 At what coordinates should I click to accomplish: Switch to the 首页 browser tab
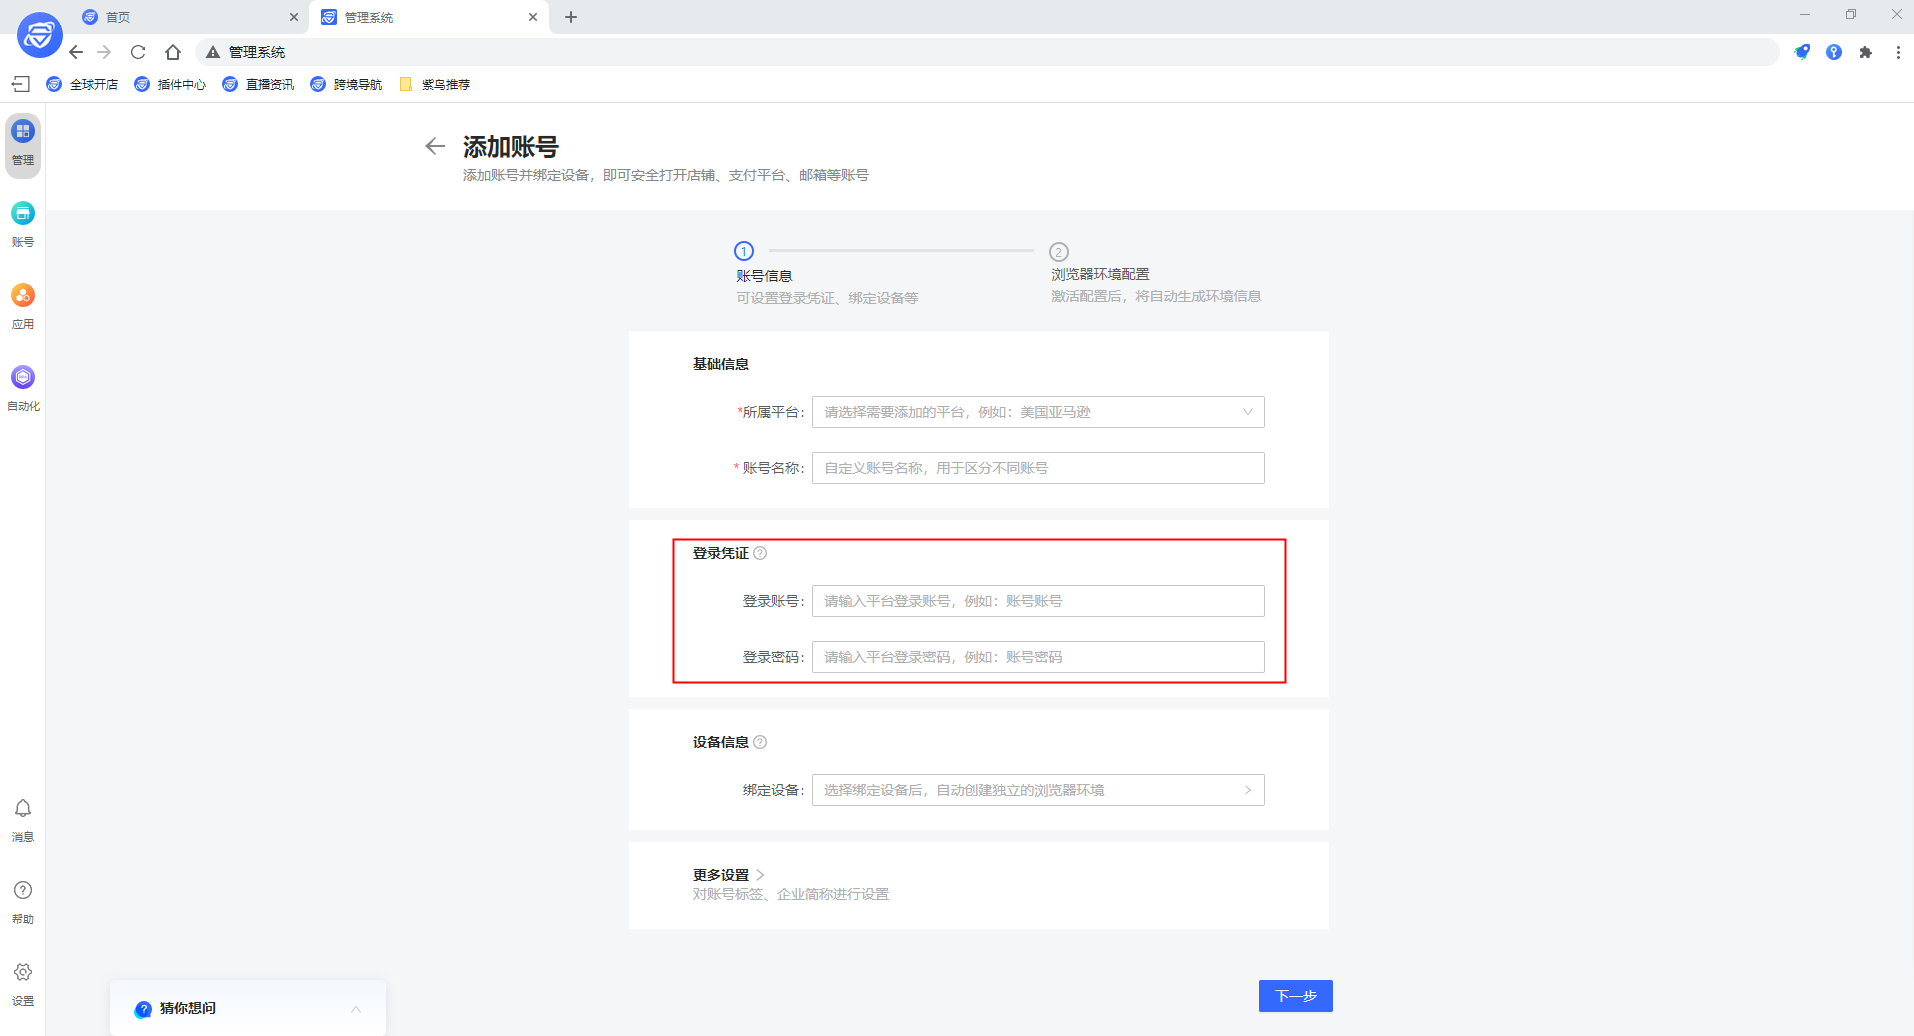tap(117, 16)
